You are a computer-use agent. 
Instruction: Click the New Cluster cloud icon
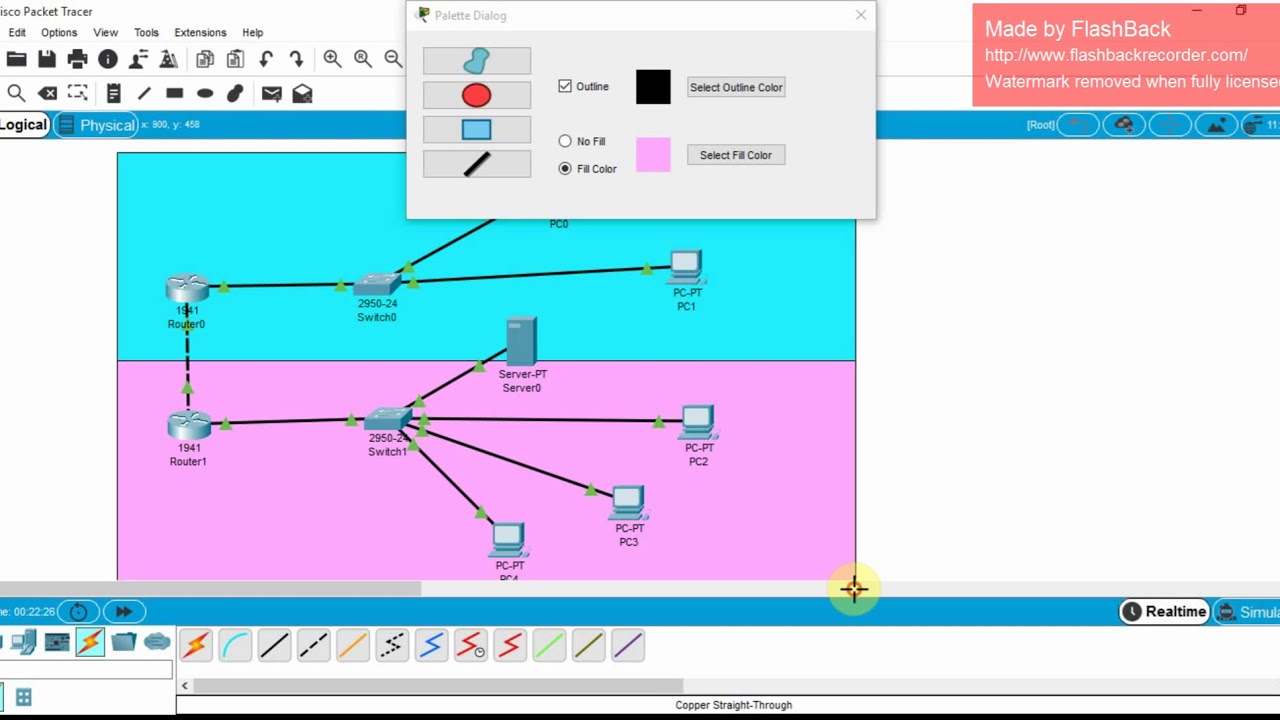1124,125
